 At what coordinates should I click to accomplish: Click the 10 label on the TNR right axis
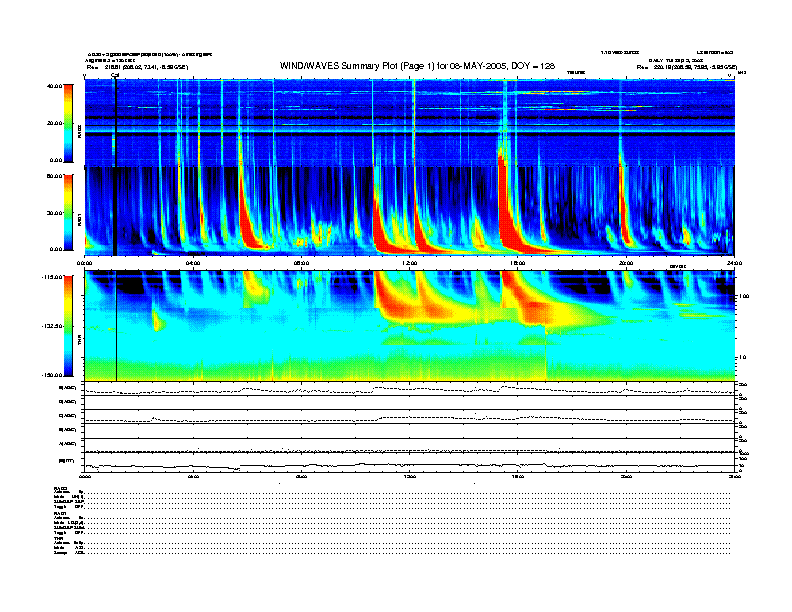[x=743, y=357]
